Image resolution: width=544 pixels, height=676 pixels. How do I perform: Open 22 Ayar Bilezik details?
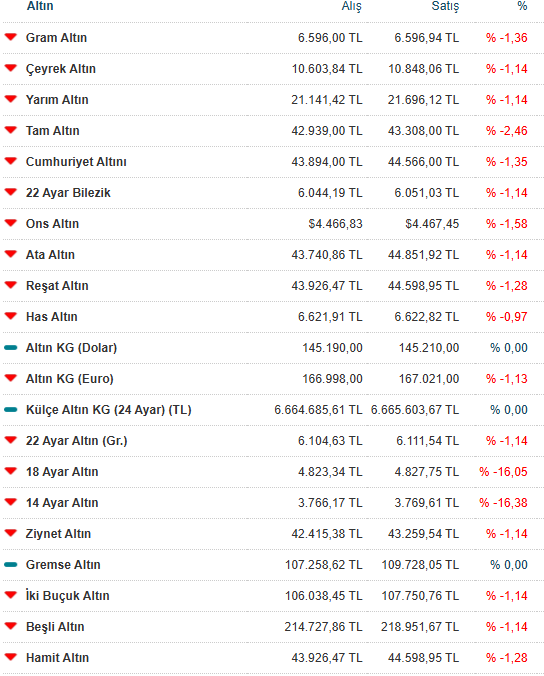(x=68, y=193)
